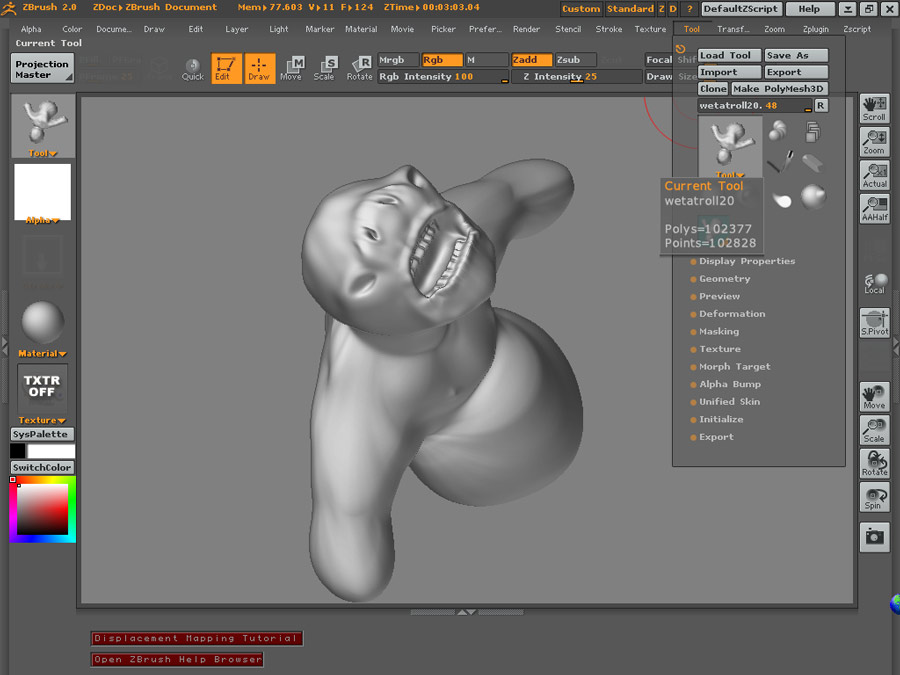Click the Quick render icon
This screenshot has height=675, width=900.
[193, 69]
